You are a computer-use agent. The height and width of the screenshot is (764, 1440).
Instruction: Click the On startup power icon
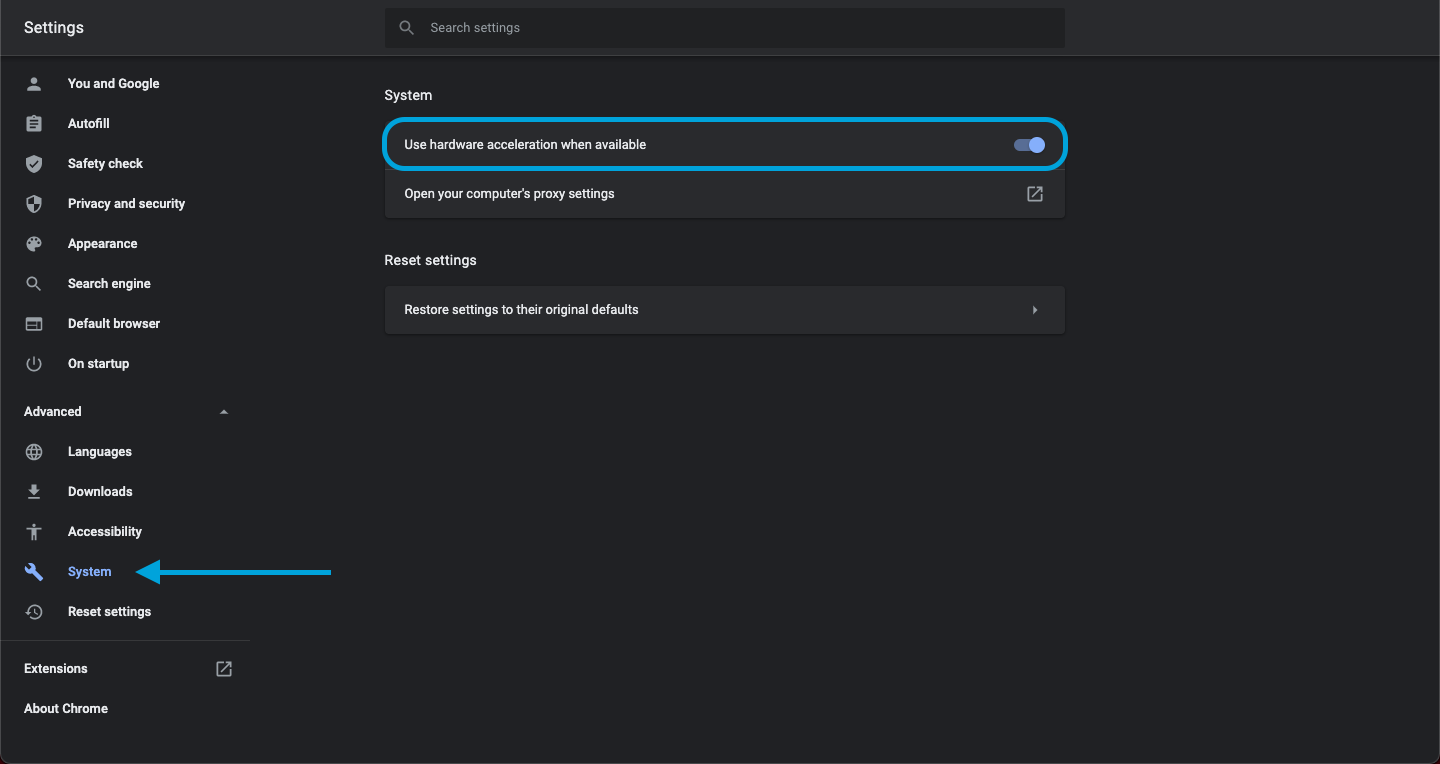coord(34,363)
